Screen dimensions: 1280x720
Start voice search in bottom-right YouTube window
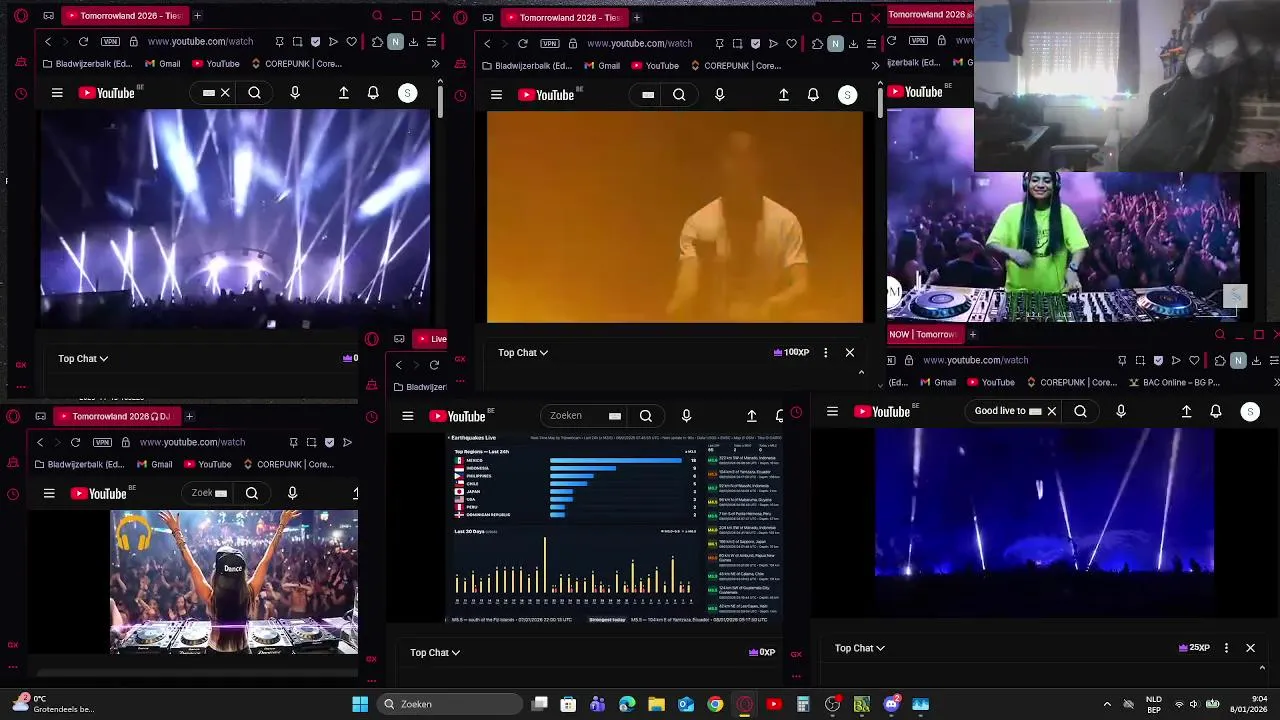tap(1121, 411)
